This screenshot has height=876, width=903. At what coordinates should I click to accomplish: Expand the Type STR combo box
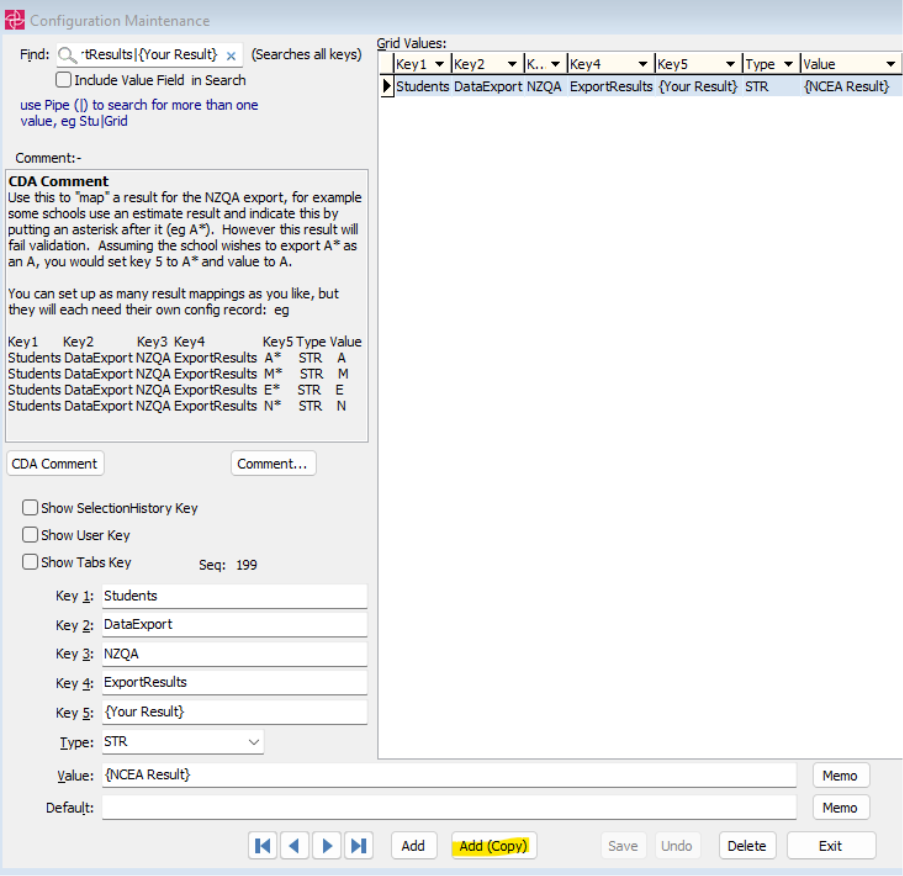tap(253, 742)
